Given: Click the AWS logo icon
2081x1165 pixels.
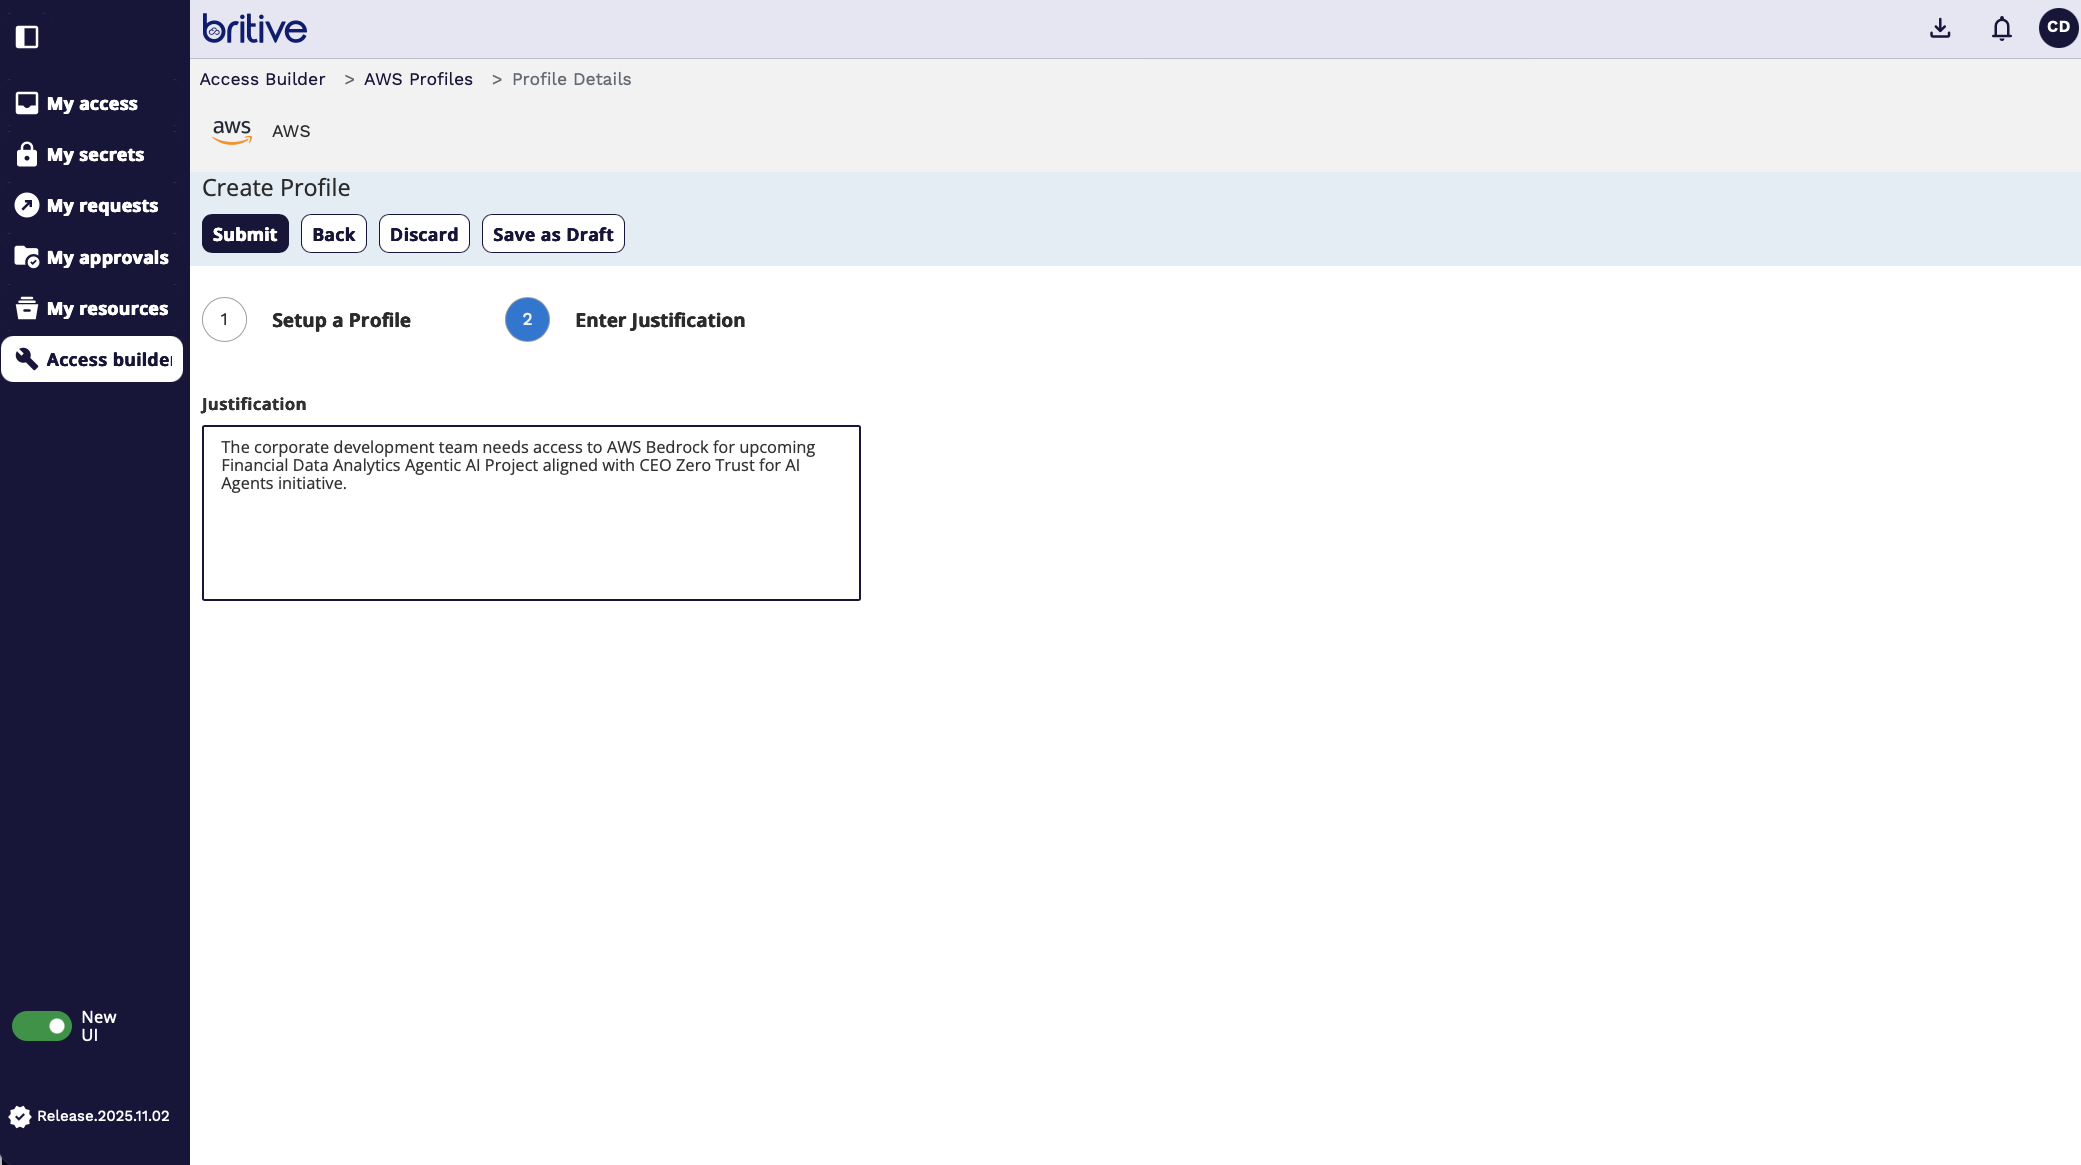Looking at the screenshot, I should pyautogui.click(x=232, y=131).
